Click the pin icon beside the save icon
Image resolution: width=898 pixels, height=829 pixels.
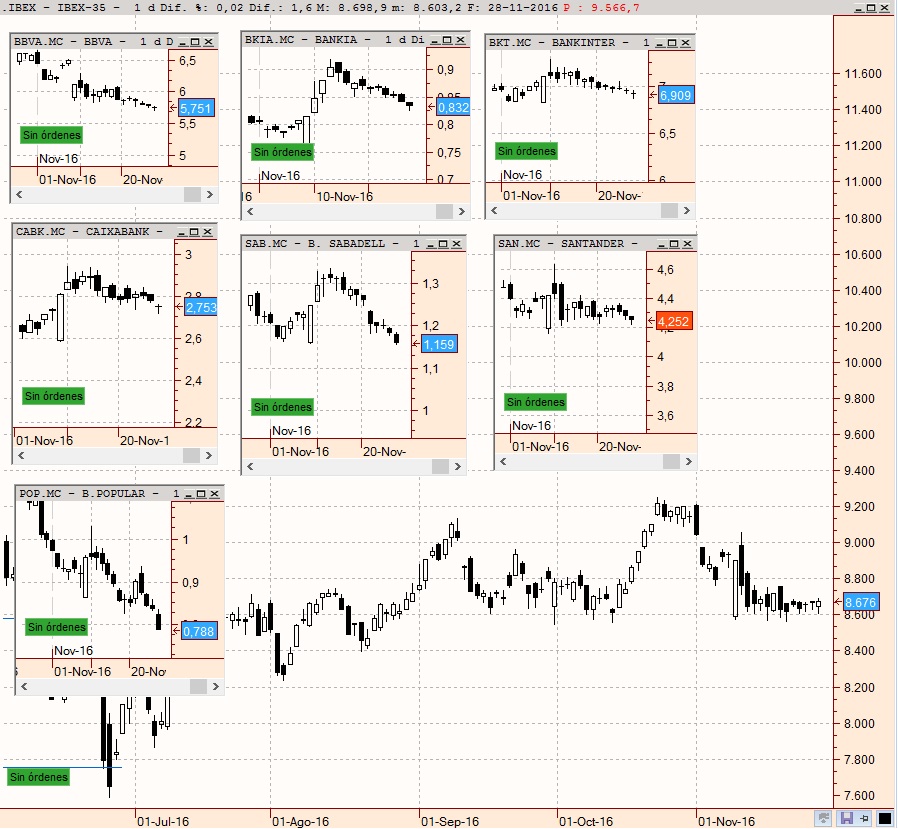(864, 818)
